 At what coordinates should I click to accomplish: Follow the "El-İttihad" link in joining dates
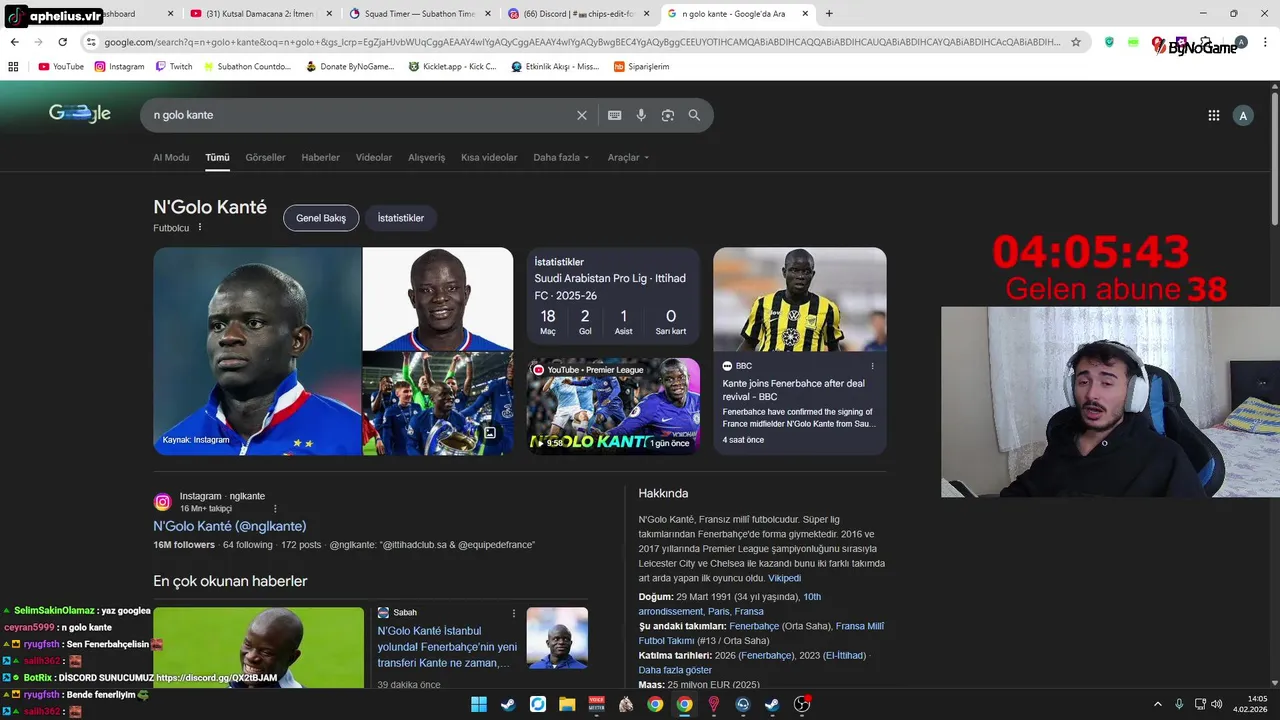844,655
